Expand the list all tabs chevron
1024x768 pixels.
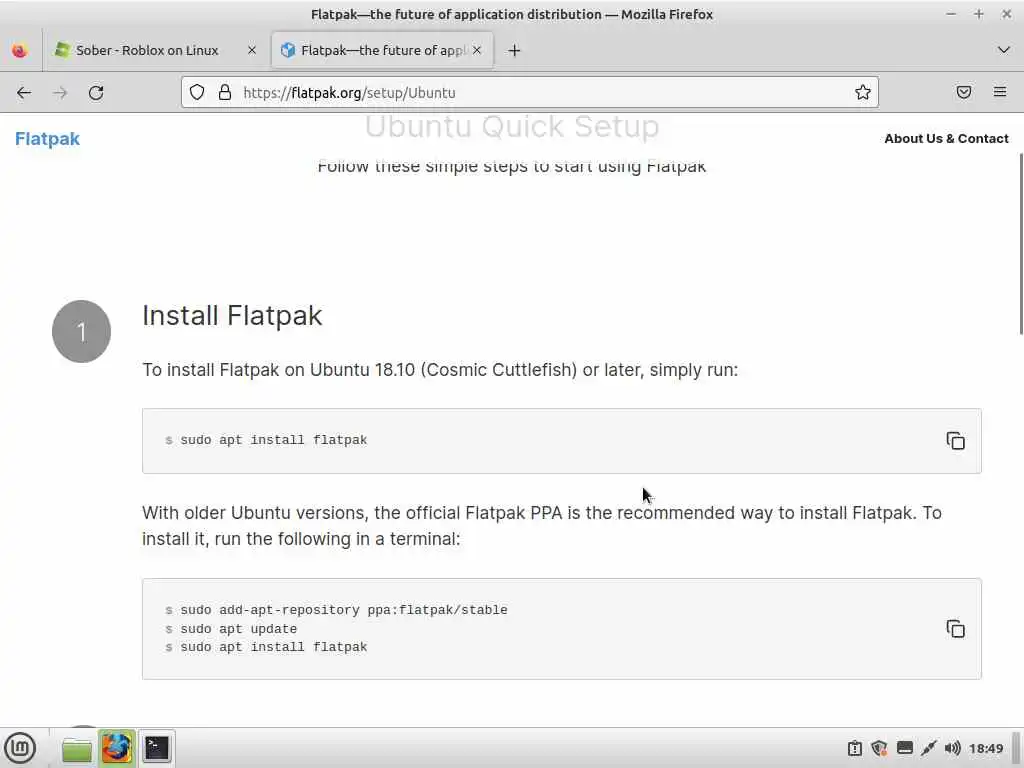coord(1004,50)
